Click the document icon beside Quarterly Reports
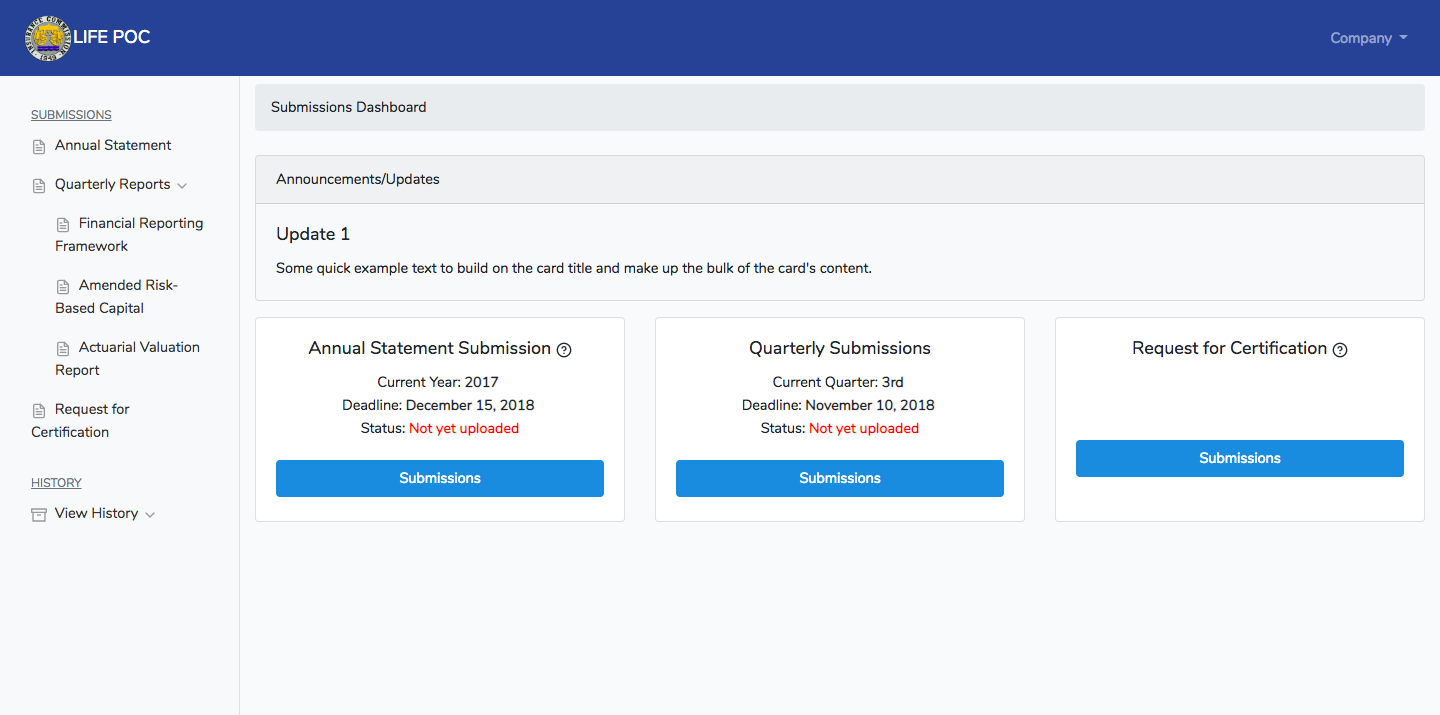Image resolution: width=1440 pixels, height=715 pixels. [39, 186]
